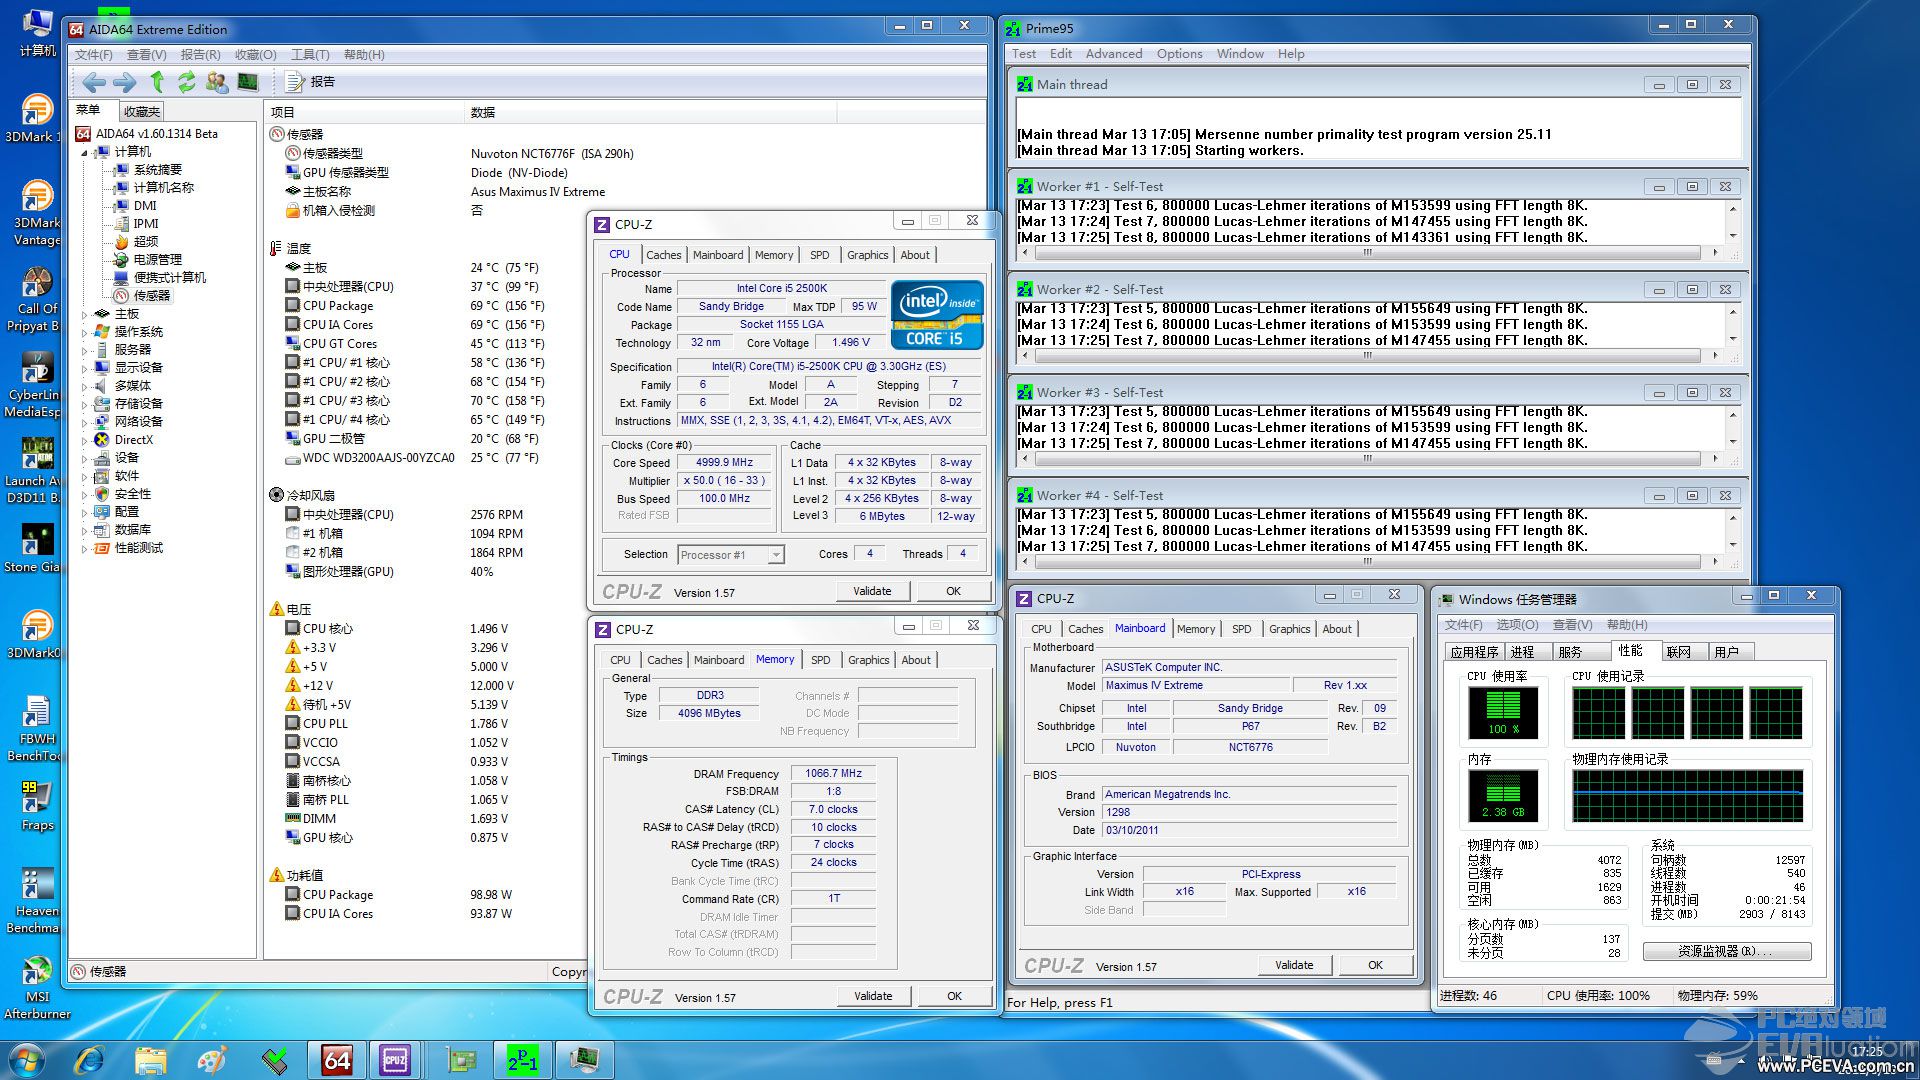The image size is (1920, 1080).
Task: Switch to Graphics tab in mainboard CPU-Z window
Action: pos(1289,629)
